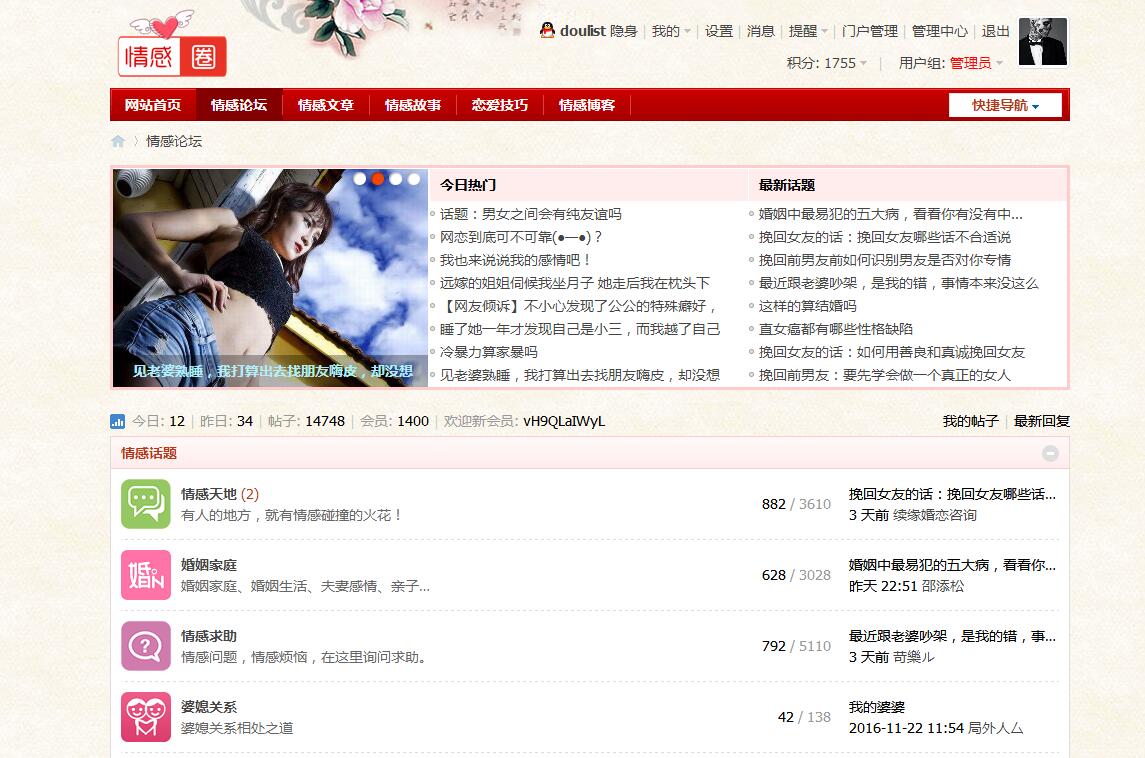
Task: Open topic 直女癌都有哪些性格缺陷
Action: pyautogui.click(x=836, y=329)
